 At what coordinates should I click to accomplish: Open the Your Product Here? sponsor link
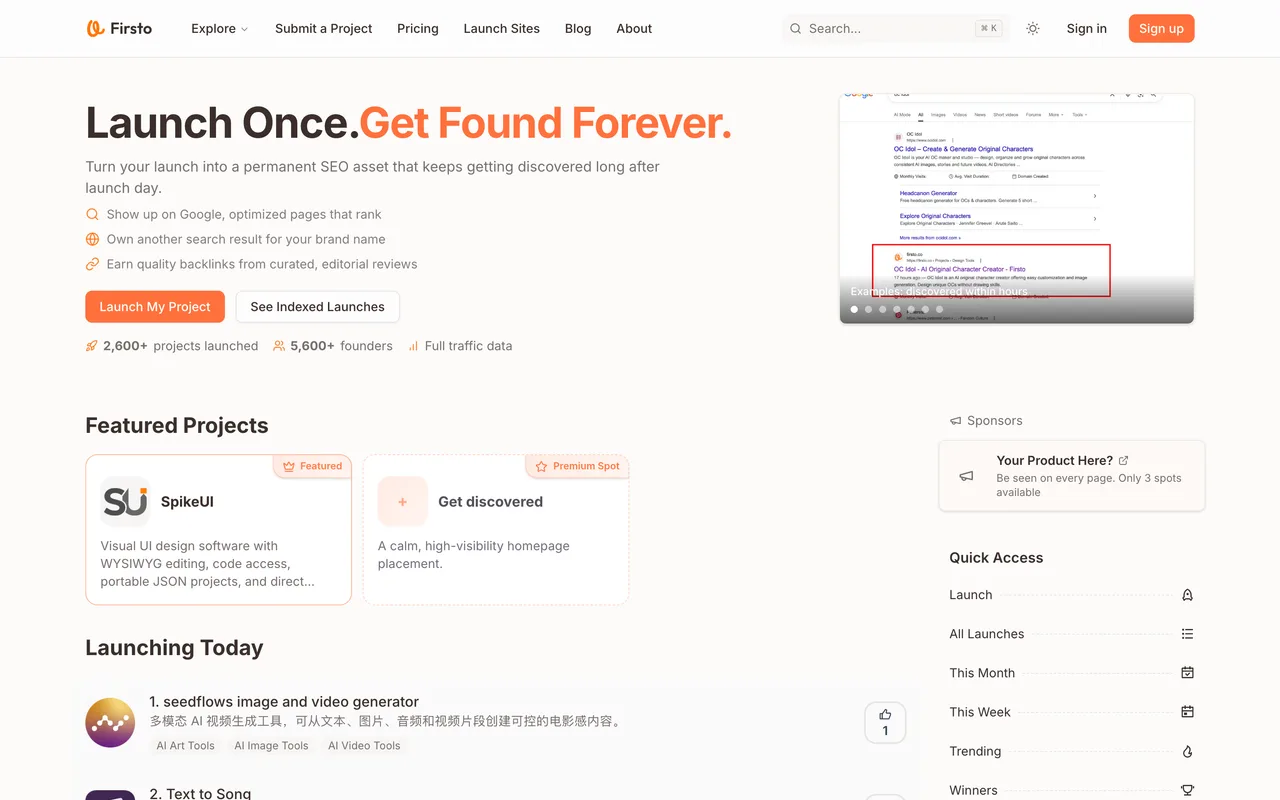[1054, 461]
